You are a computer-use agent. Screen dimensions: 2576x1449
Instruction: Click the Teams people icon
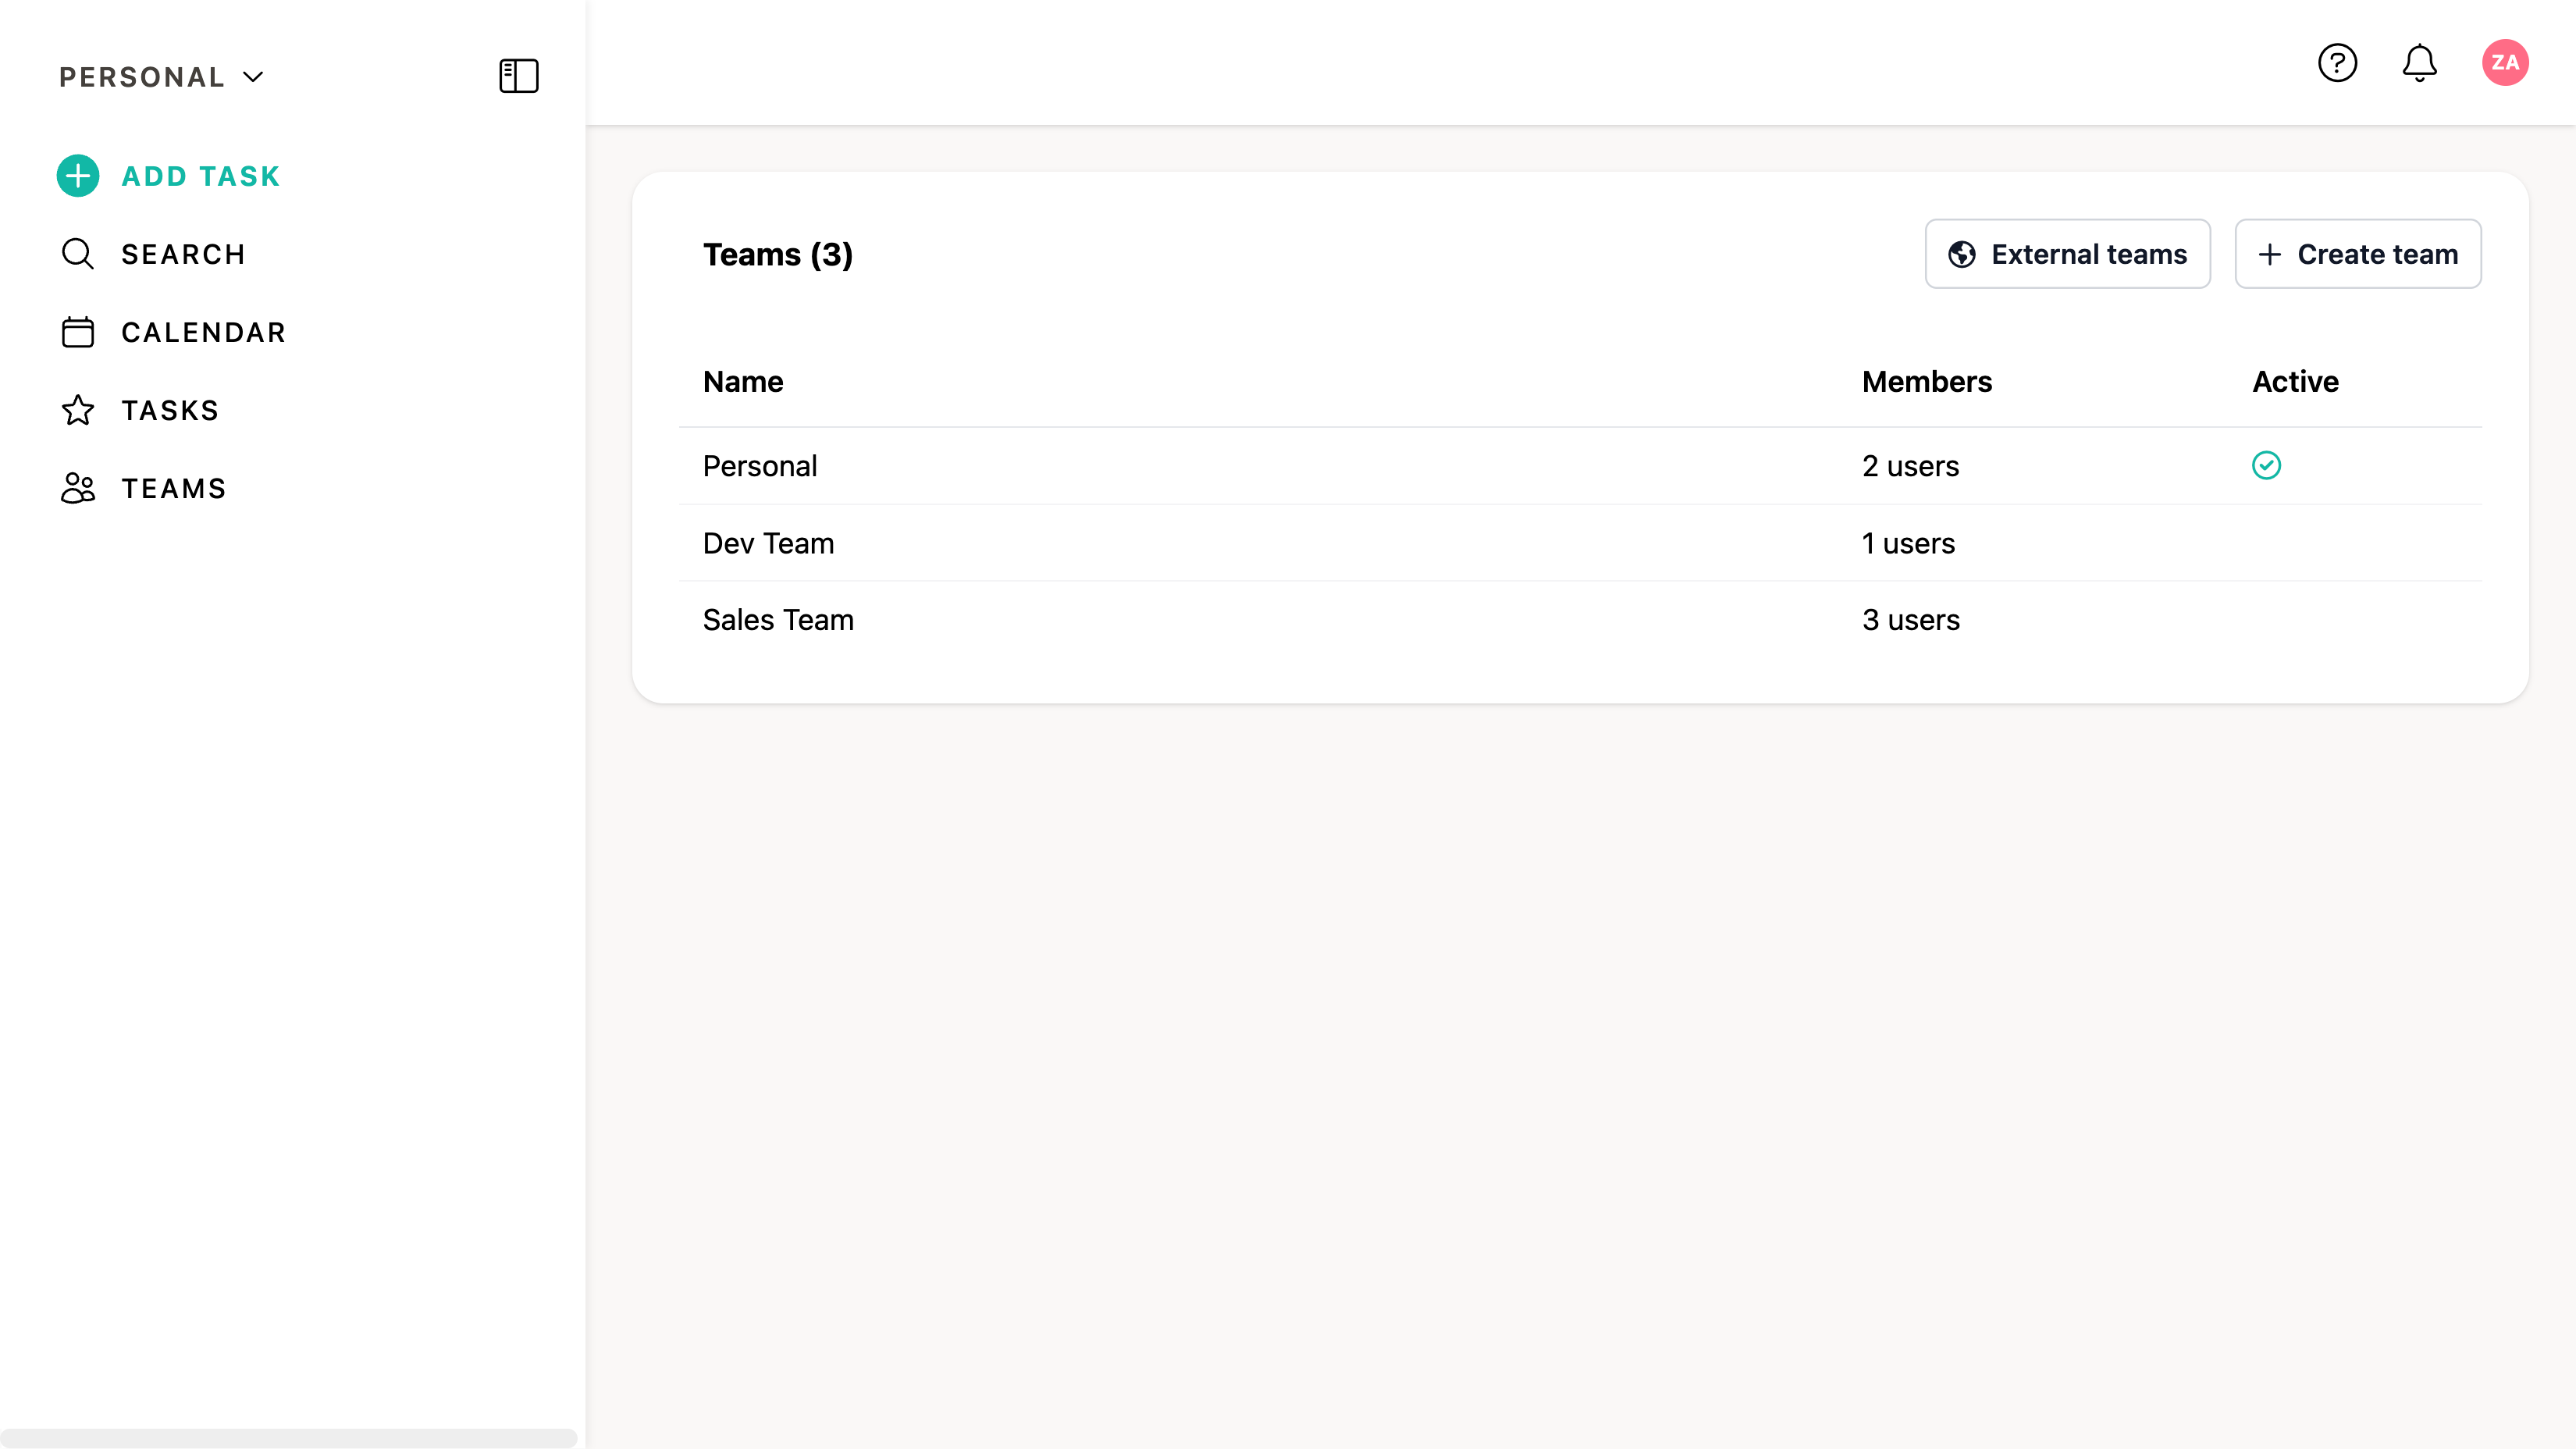(78, 488)
